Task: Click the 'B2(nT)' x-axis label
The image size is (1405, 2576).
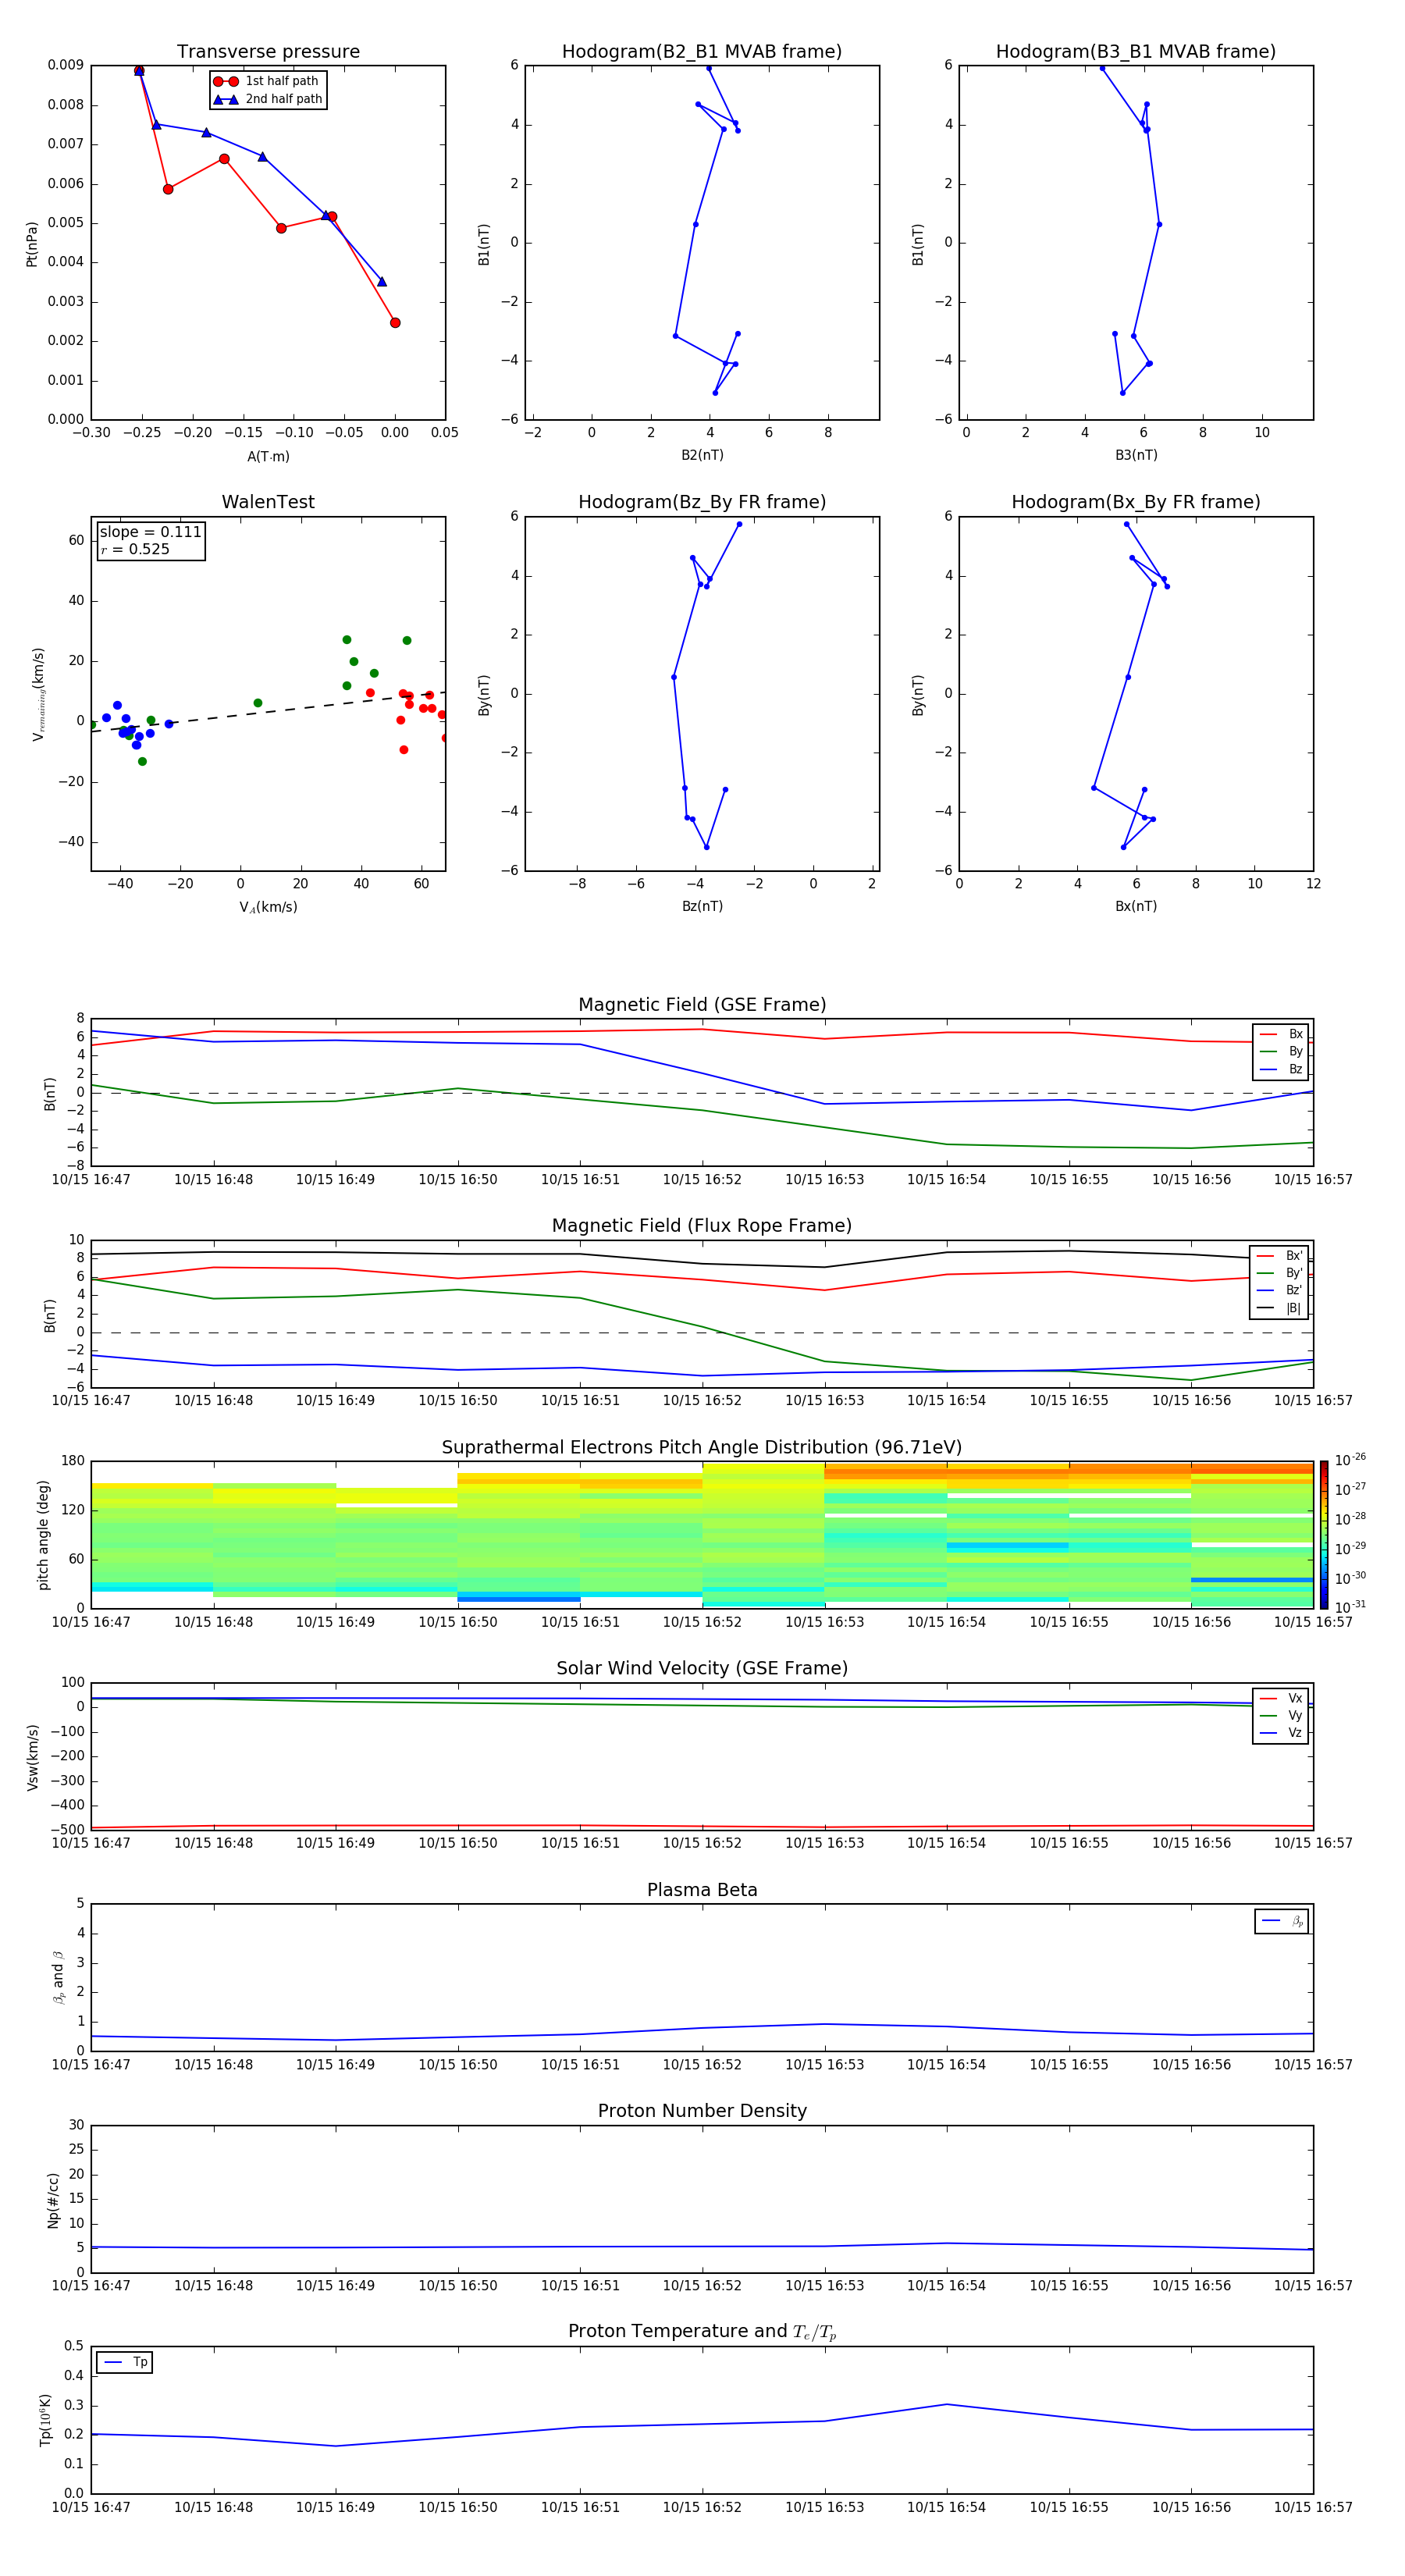Action: coord(702,455)
